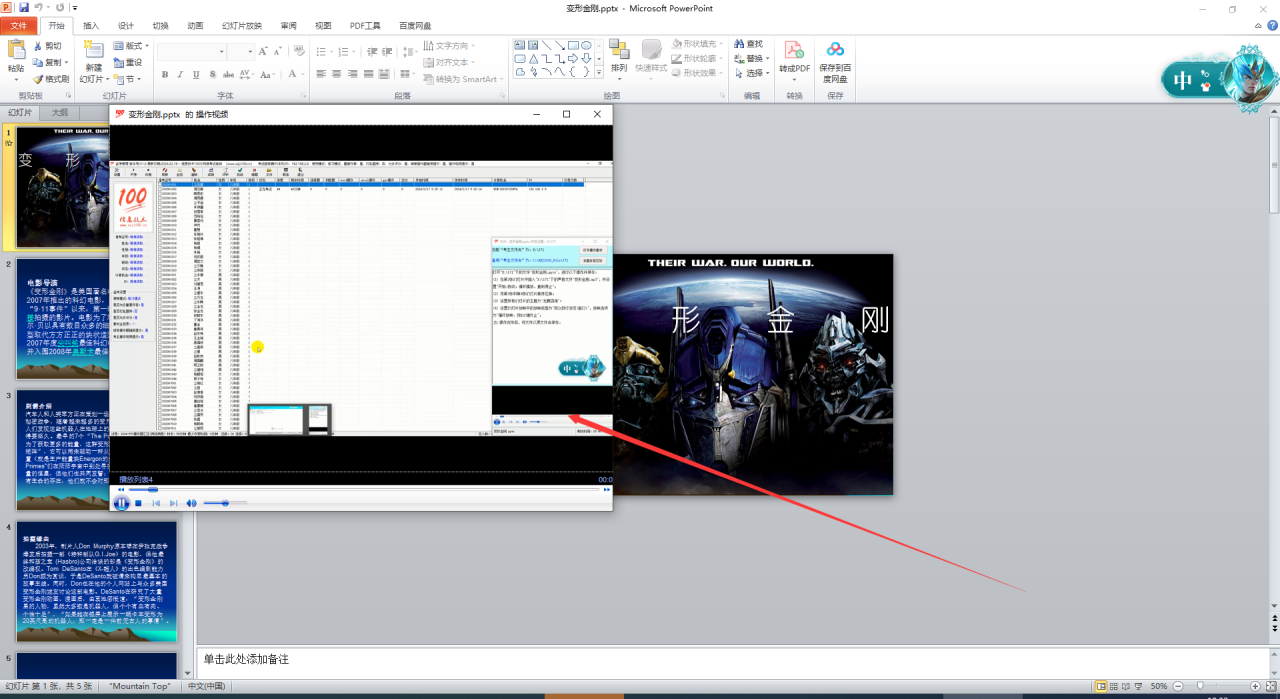Expand the shapes gallery more arrow
The width and height of the screenshot is (1280, 699).
tap(598, 73)
